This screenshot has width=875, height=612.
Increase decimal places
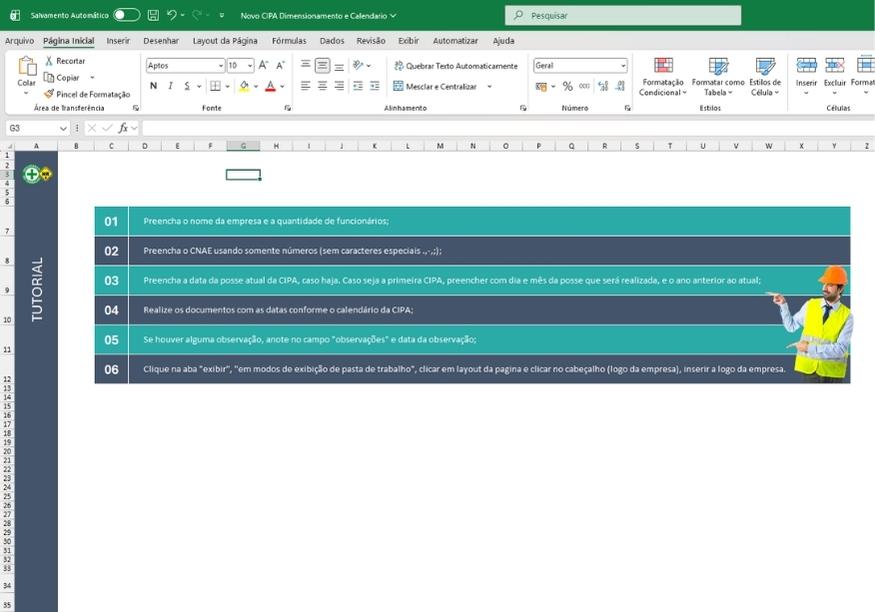(x=603, y=86)
